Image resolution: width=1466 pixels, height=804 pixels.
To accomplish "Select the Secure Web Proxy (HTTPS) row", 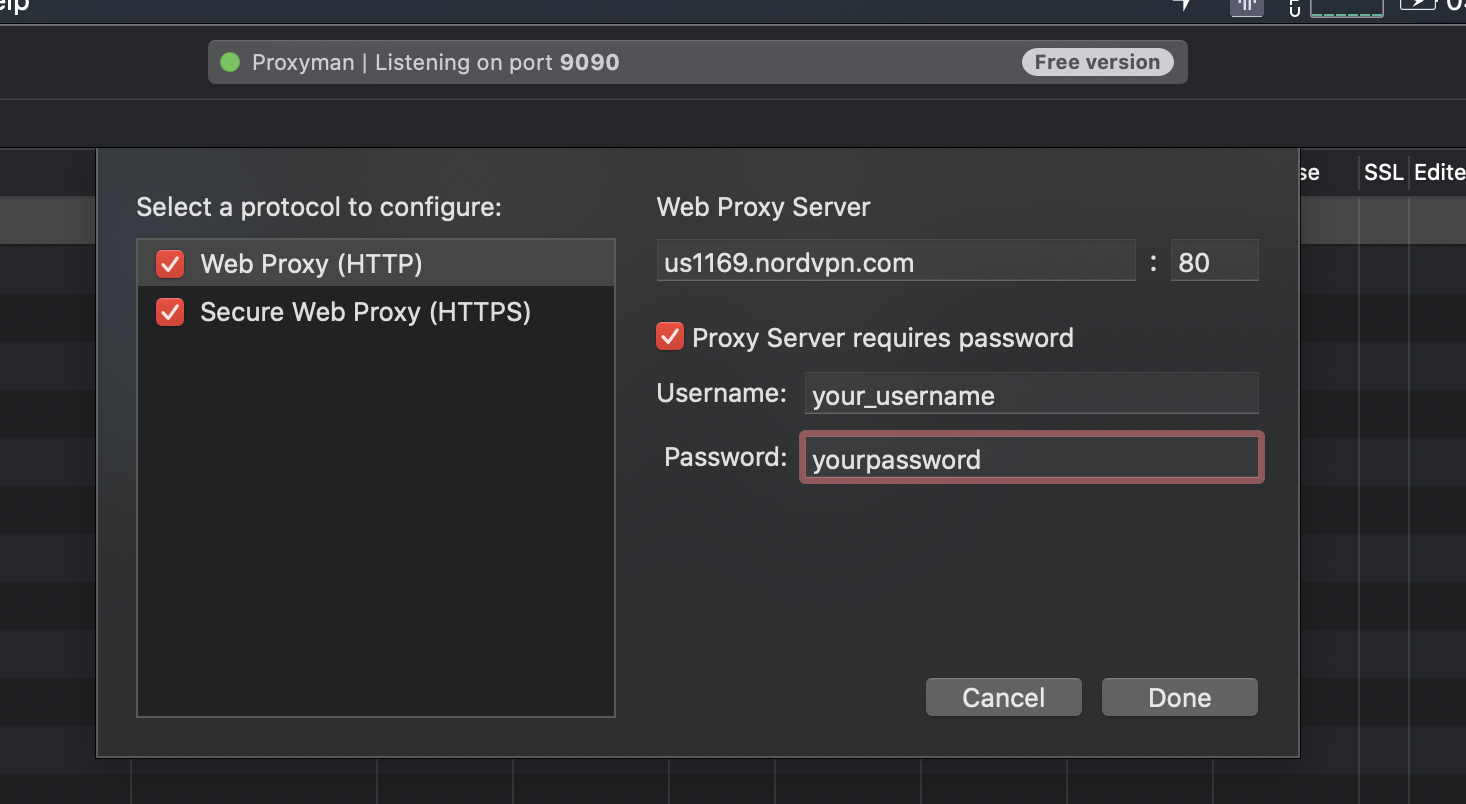I will click(376, 312).
